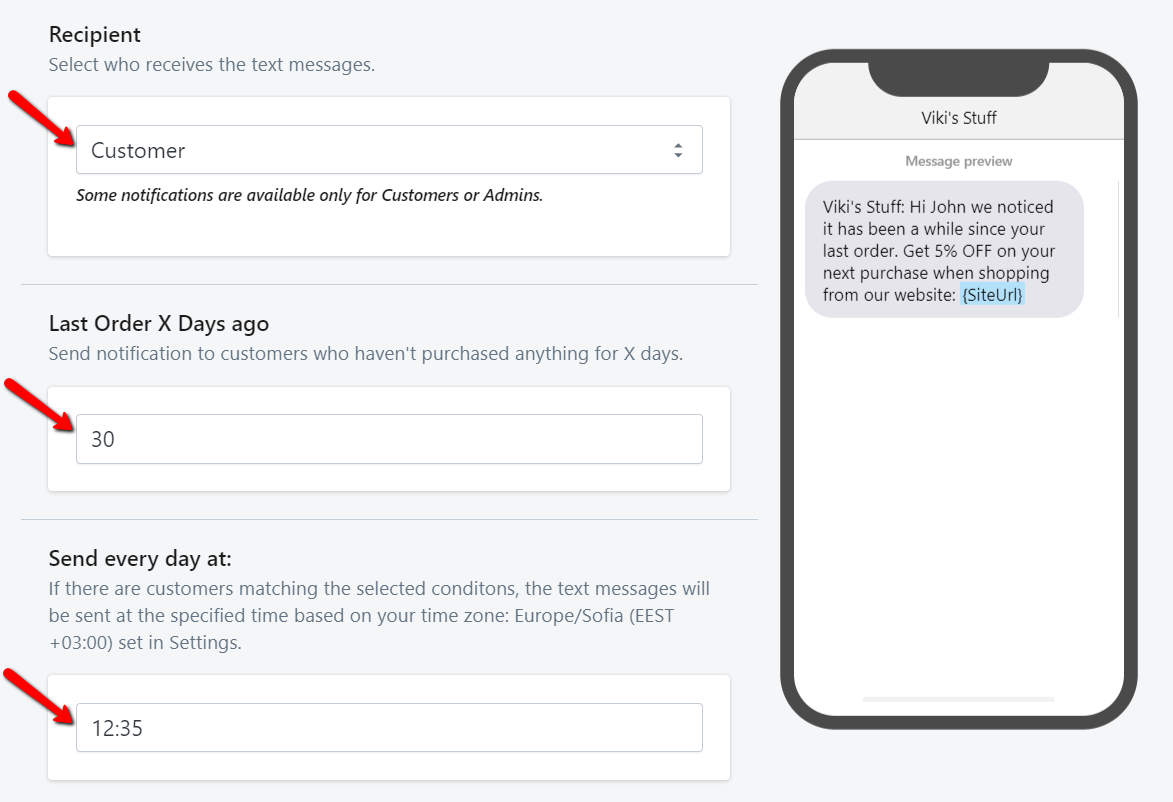Click the text Select who receives the text messages

pos(212,65)
